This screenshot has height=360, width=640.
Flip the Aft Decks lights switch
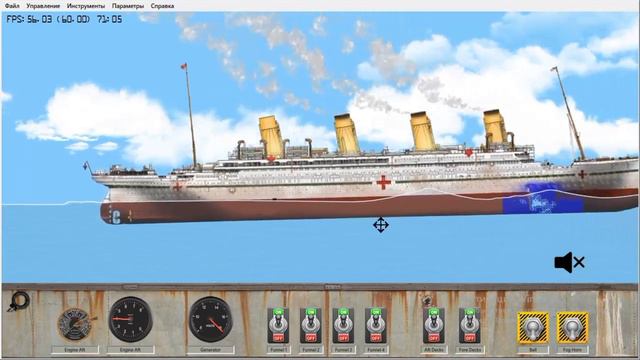(434, 326)
